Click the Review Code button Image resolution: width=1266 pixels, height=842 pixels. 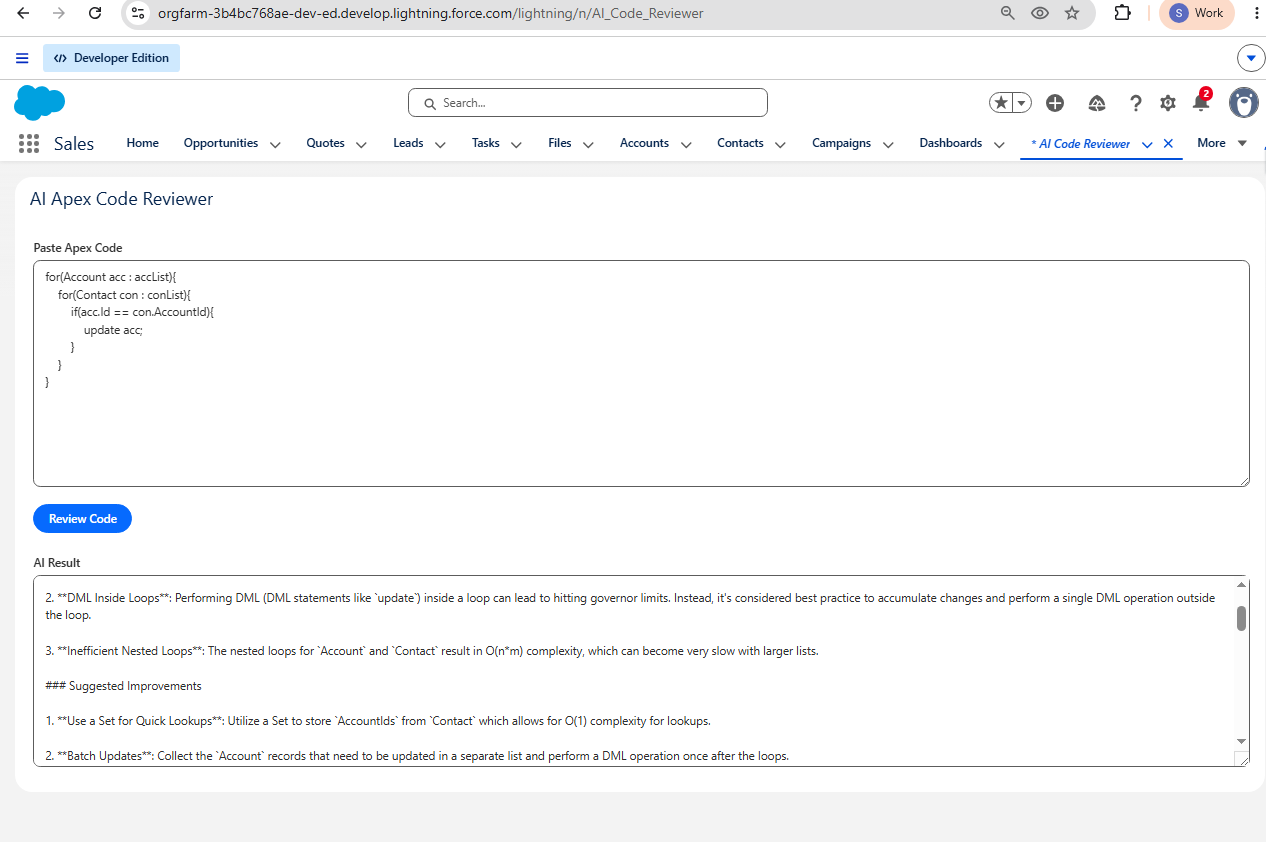coord(83,519)
